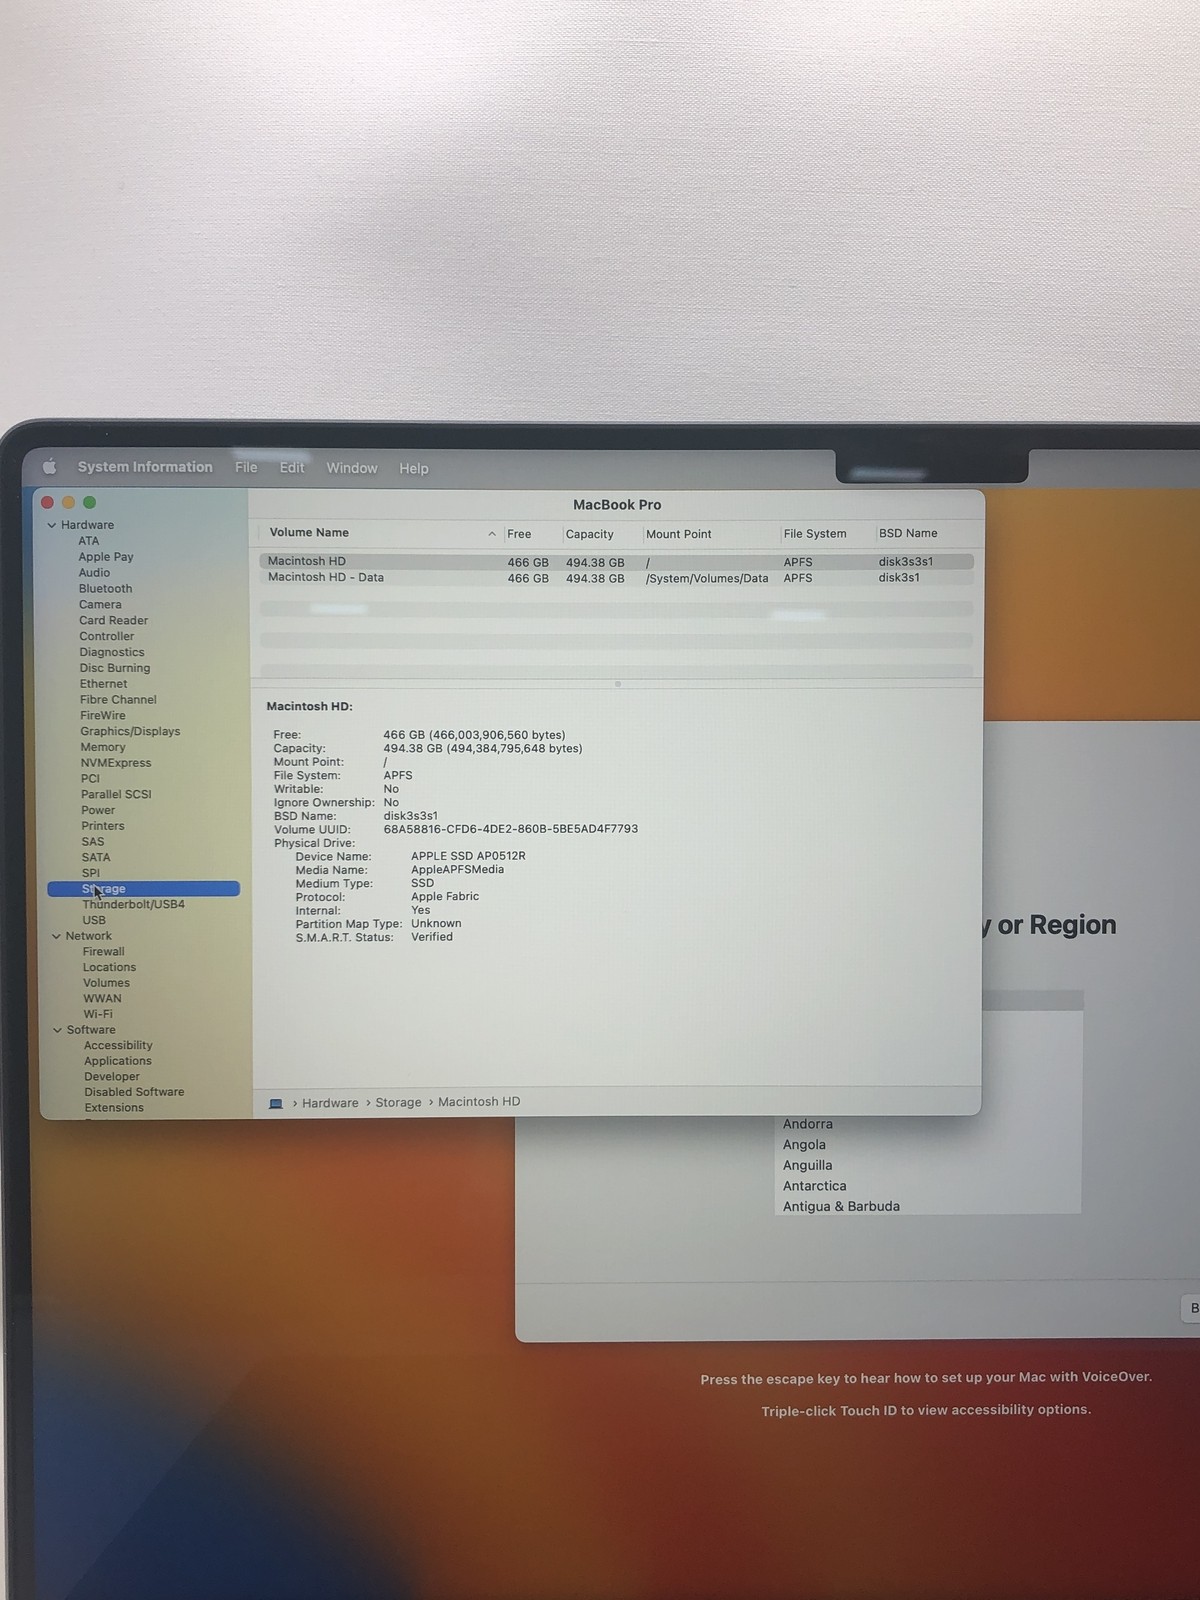Image resolution: width=1200 pixels, height=1600 pixels.
Task: Select Power in the sidebar
Action: pyautogui.click(x=98, y=810)
